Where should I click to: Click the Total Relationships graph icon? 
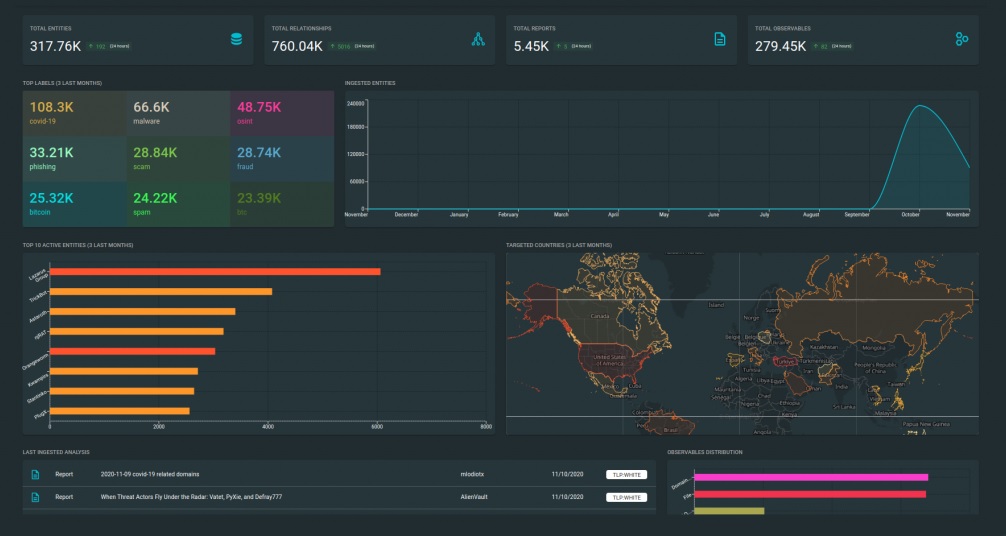pyautogui.click(x=478, y=39)
